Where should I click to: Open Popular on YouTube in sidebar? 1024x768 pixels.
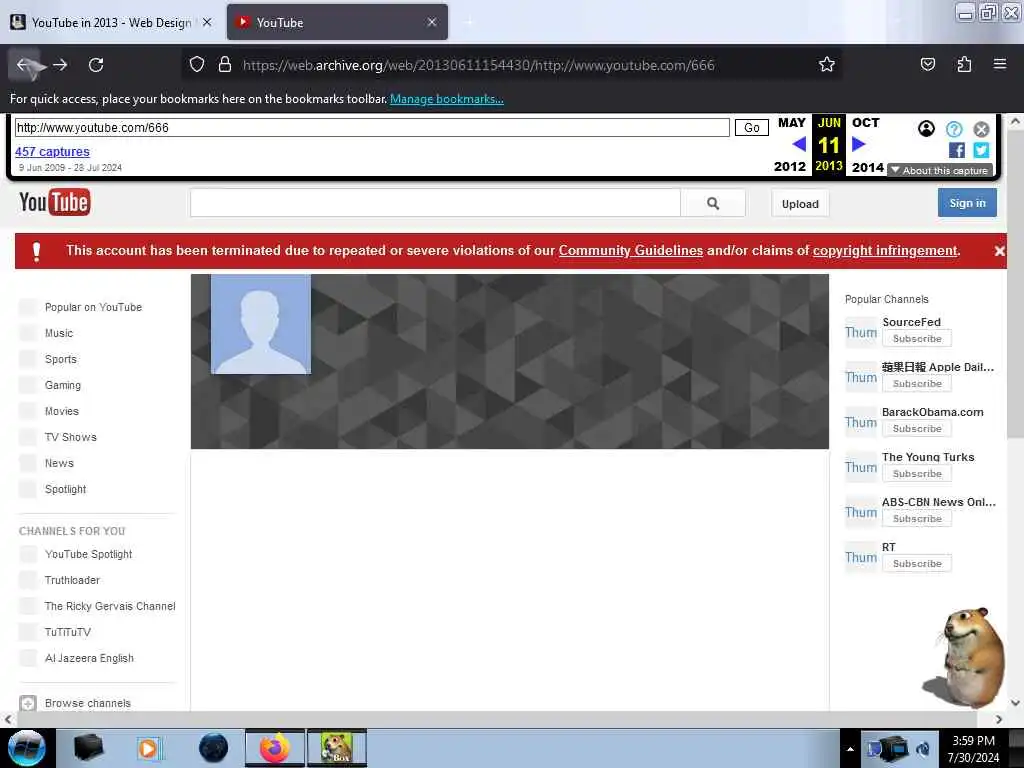[93, 307]
